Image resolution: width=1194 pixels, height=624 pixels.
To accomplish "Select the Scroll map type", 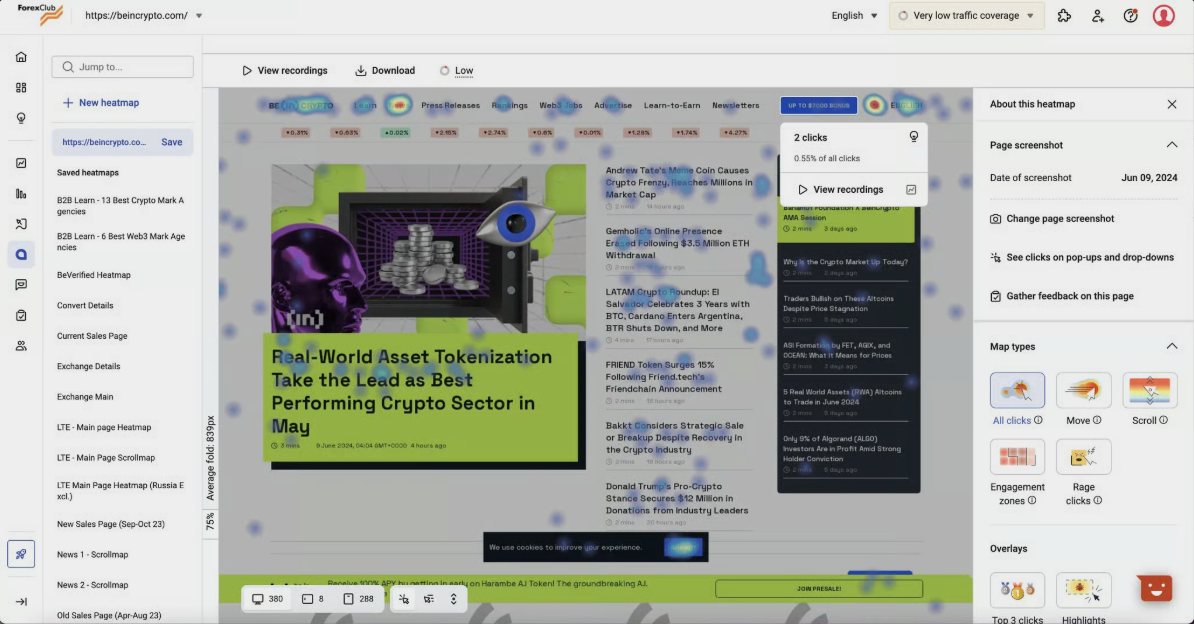I will pos(1149,390).
